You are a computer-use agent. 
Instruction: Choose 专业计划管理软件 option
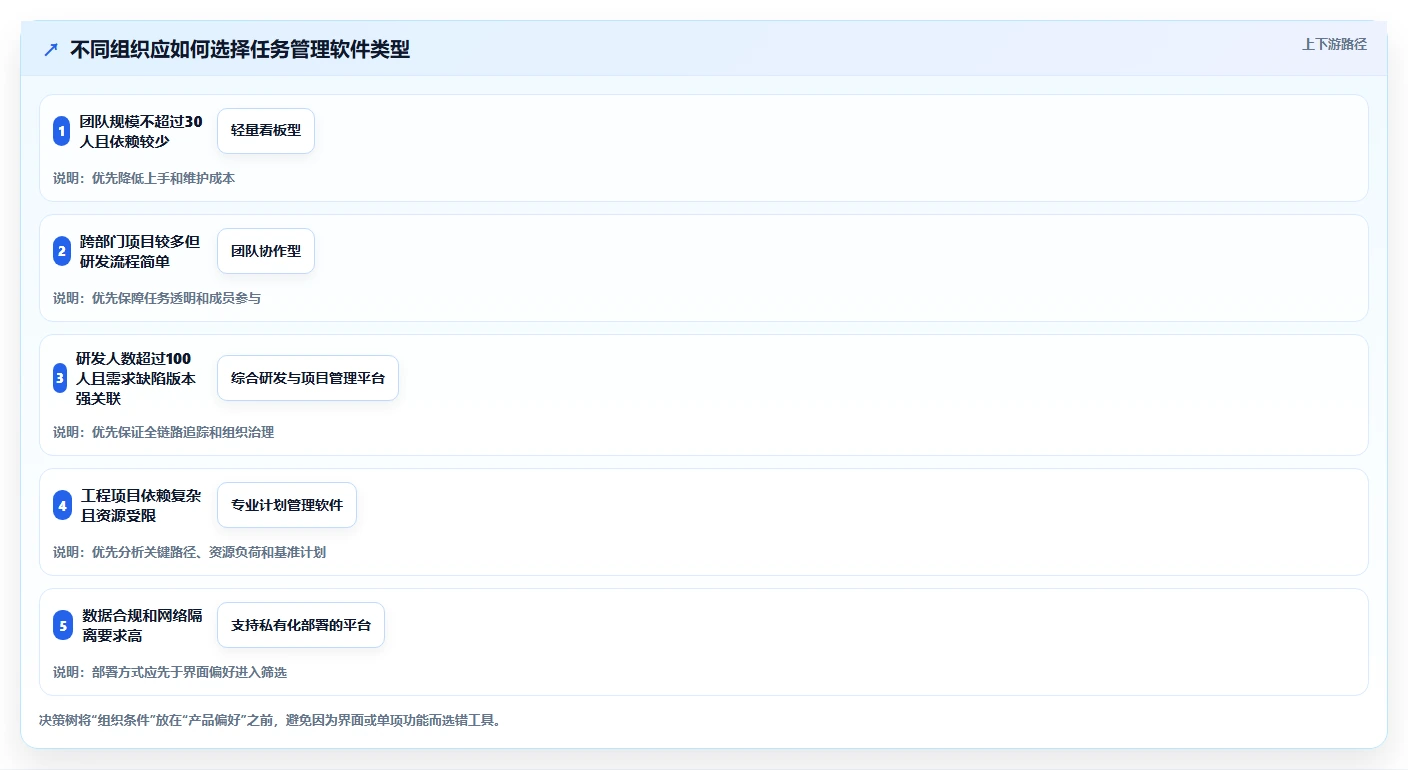coord(287,505)
